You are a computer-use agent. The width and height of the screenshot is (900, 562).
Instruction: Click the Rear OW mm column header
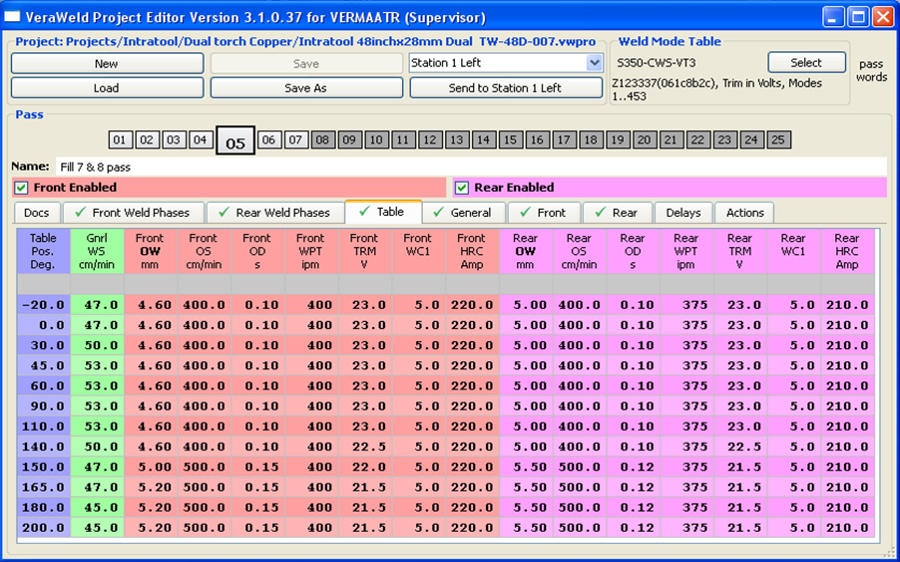pyautogui.click(x=525, y=251)
